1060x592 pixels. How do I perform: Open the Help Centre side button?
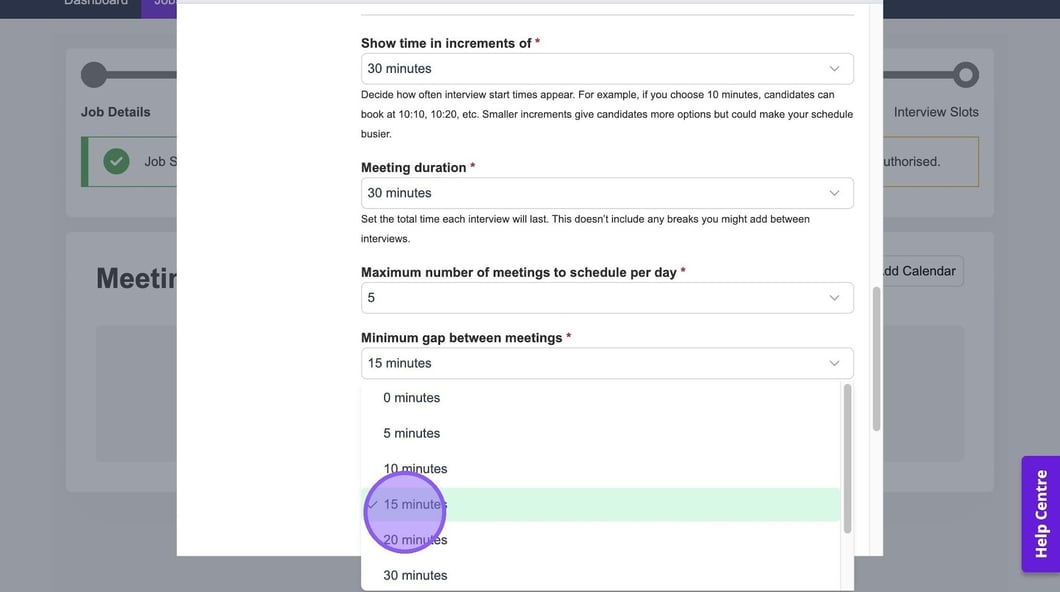click(x=1041, y=514)
